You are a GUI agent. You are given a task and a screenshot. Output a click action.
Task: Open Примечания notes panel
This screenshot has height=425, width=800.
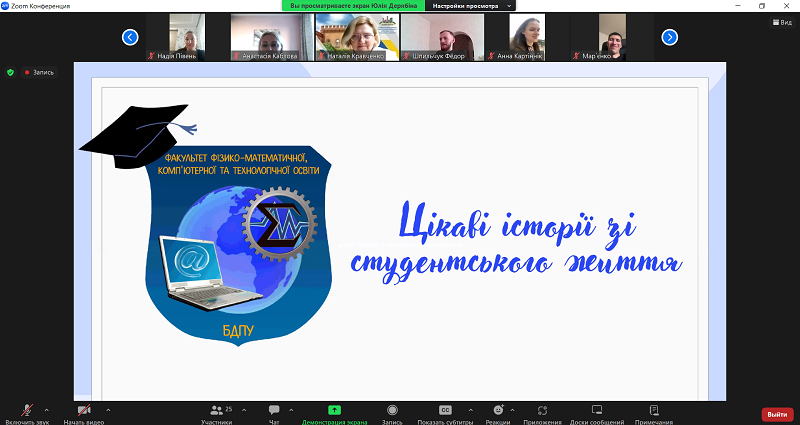pyautogui.click(x=654, y=414)
